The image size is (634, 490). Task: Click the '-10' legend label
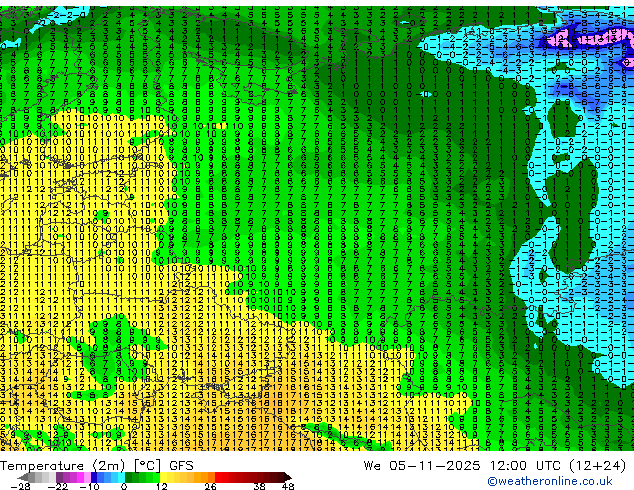point(89,486)
